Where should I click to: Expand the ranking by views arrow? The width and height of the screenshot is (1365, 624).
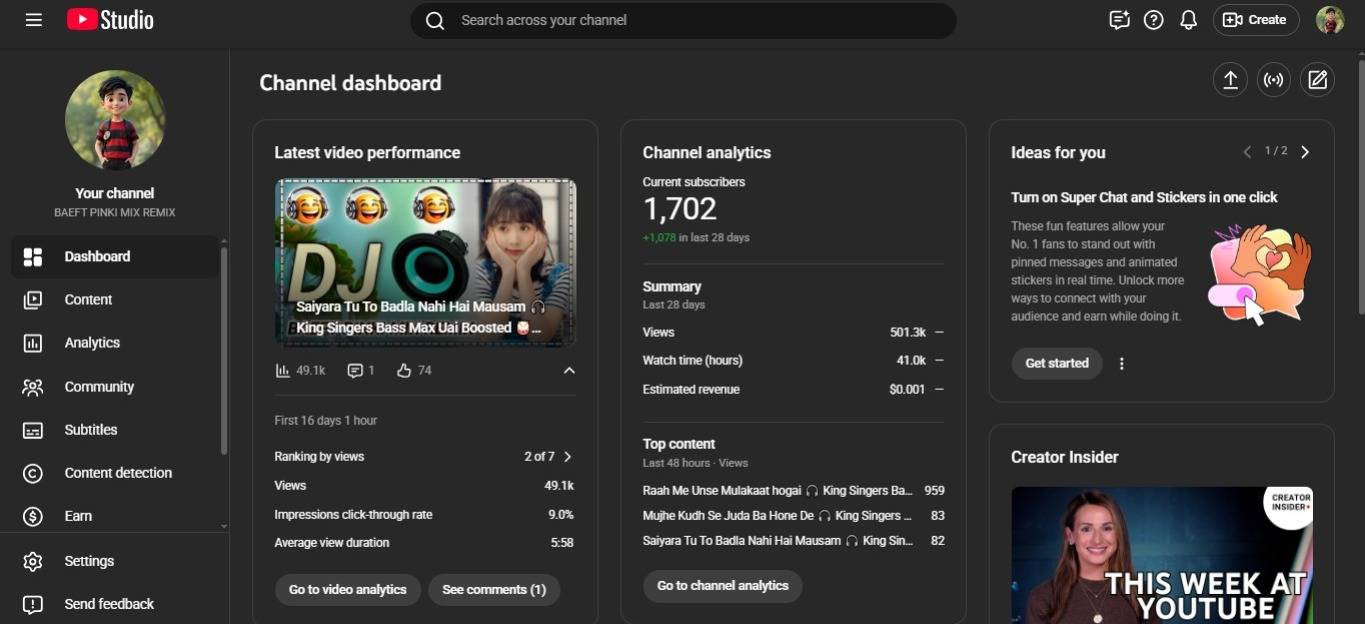click(x=568, y=457)
